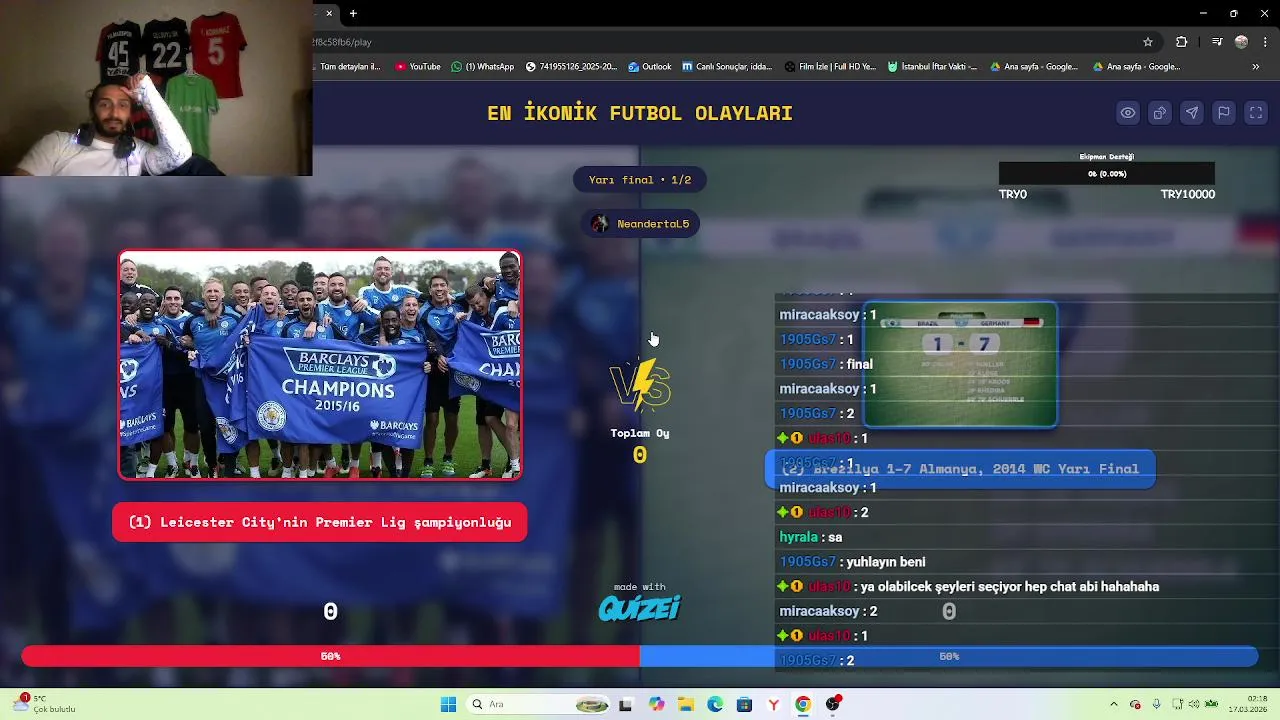
Task: Open OBS Studio from the taskbar
Action: pos(833,704)
